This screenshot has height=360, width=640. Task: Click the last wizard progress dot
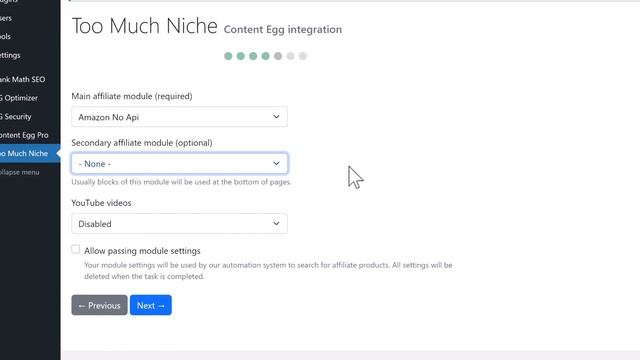pyautogui.click(x=303, y=56)
